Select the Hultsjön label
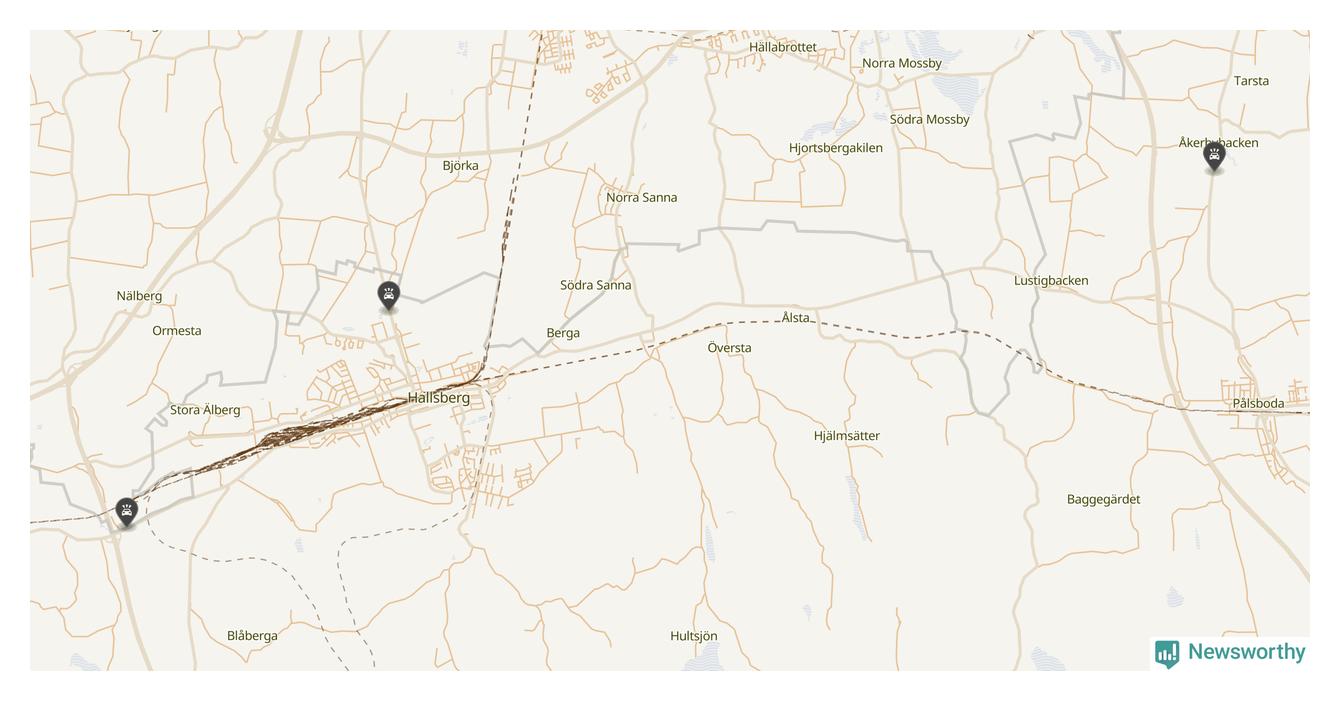 pyautogui.click(x=694, y=636)
